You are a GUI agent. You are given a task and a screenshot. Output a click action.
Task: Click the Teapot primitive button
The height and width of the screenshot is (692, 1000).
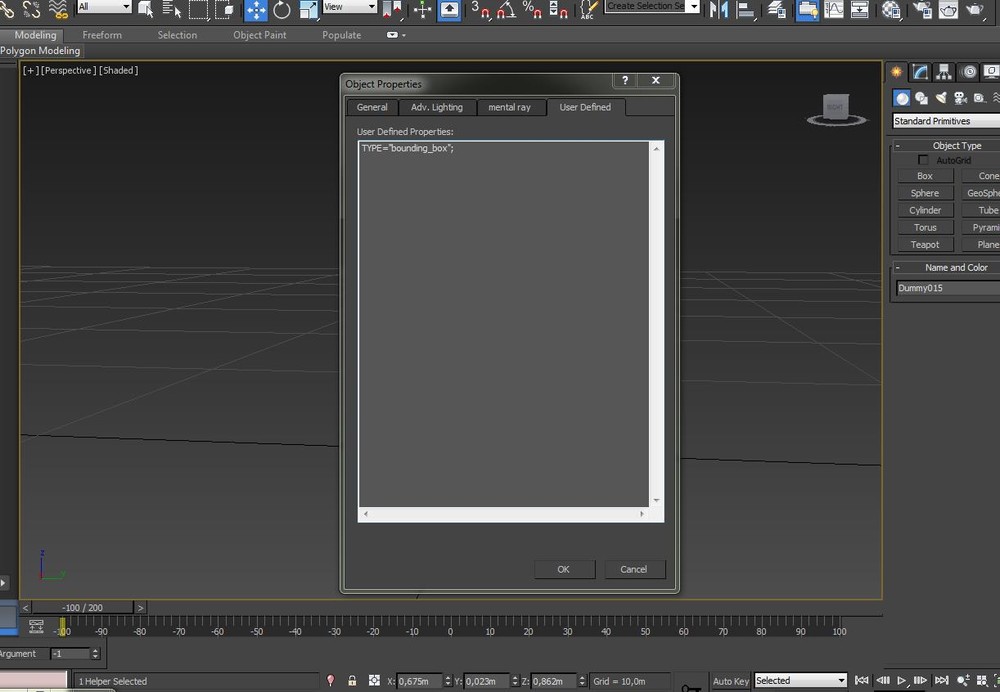(924, 244)
